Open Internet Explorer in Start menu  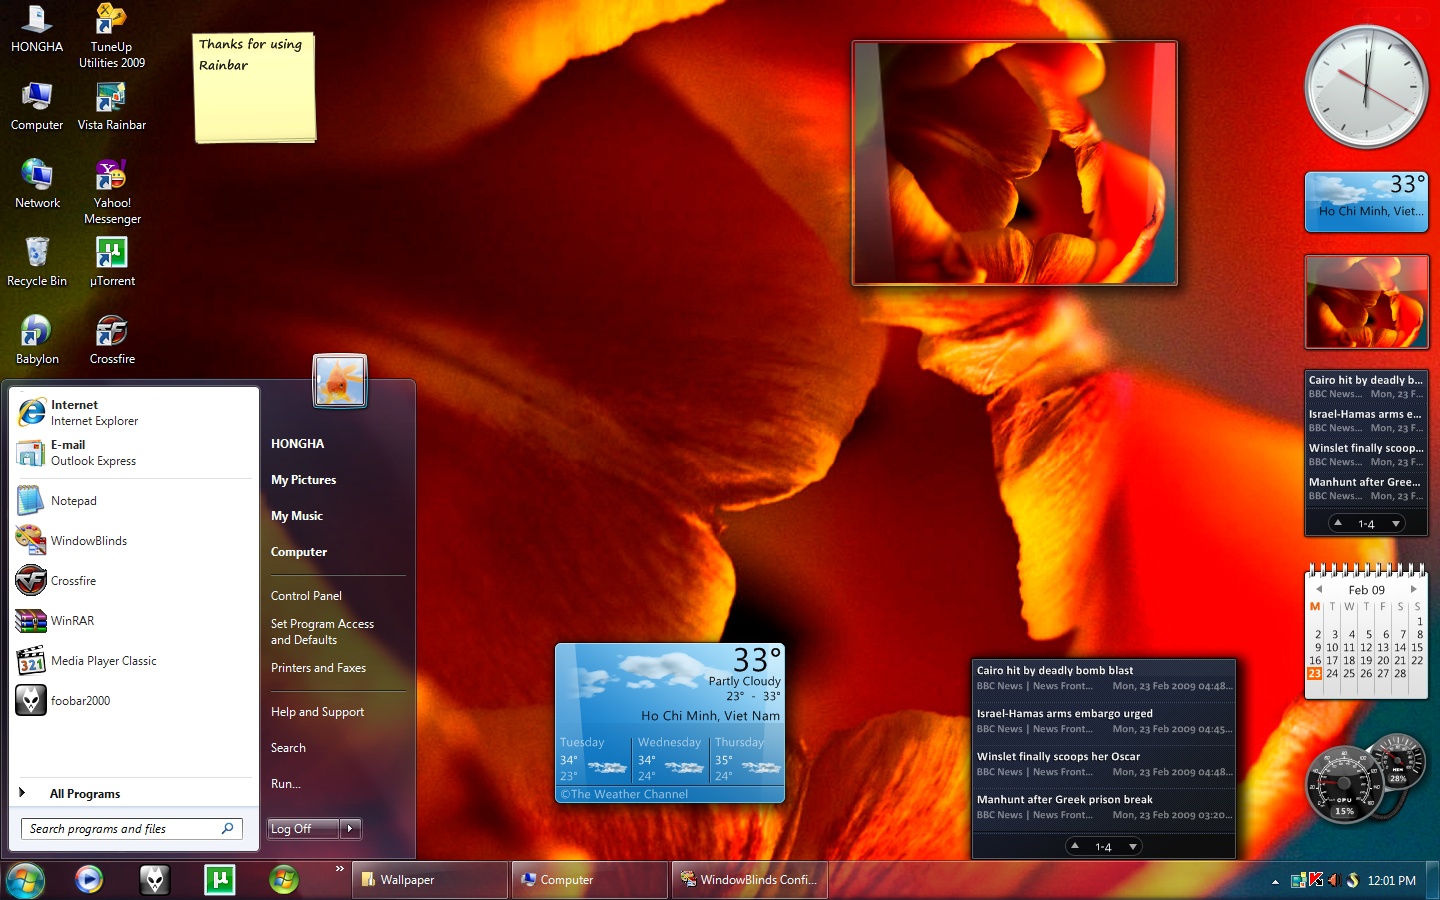(135, 412)
